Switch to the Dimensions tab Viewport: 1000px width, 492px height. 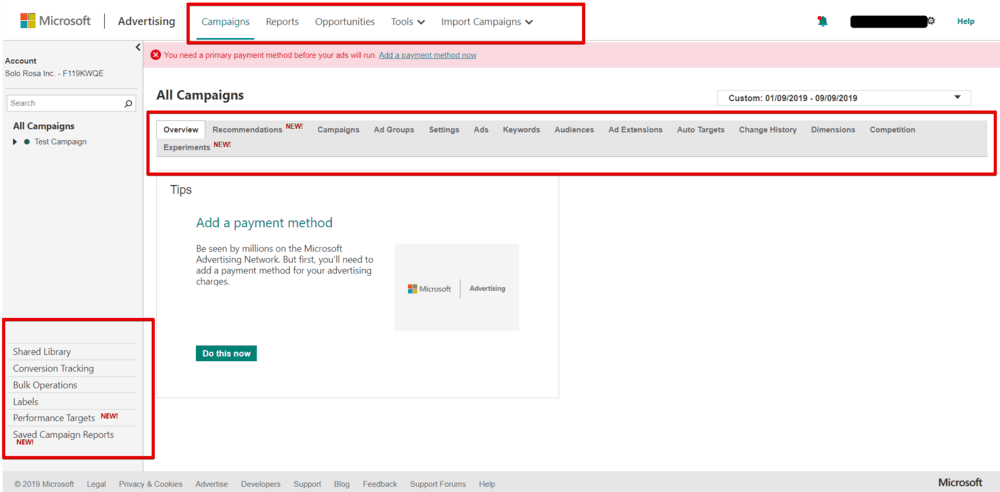pos(833,130)
